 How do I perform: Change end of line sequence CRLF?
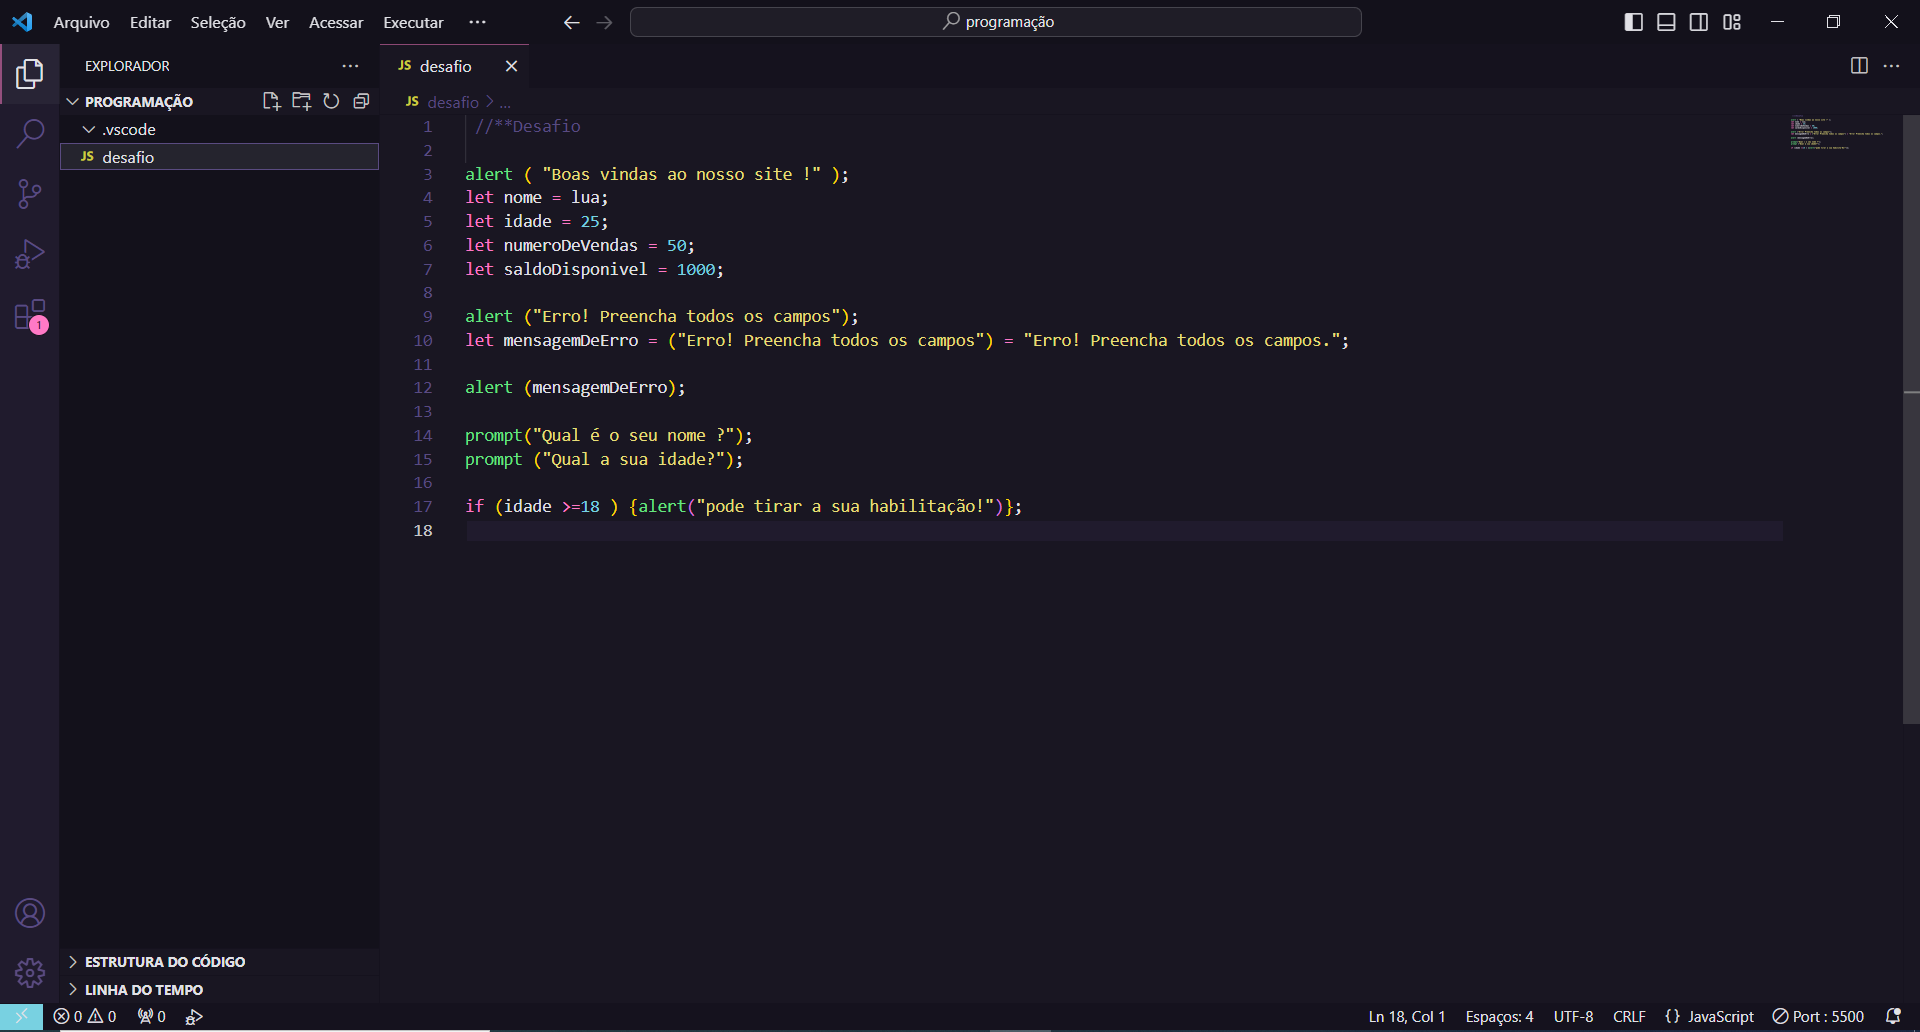pyautogui.click(x=1629, y=1016)
